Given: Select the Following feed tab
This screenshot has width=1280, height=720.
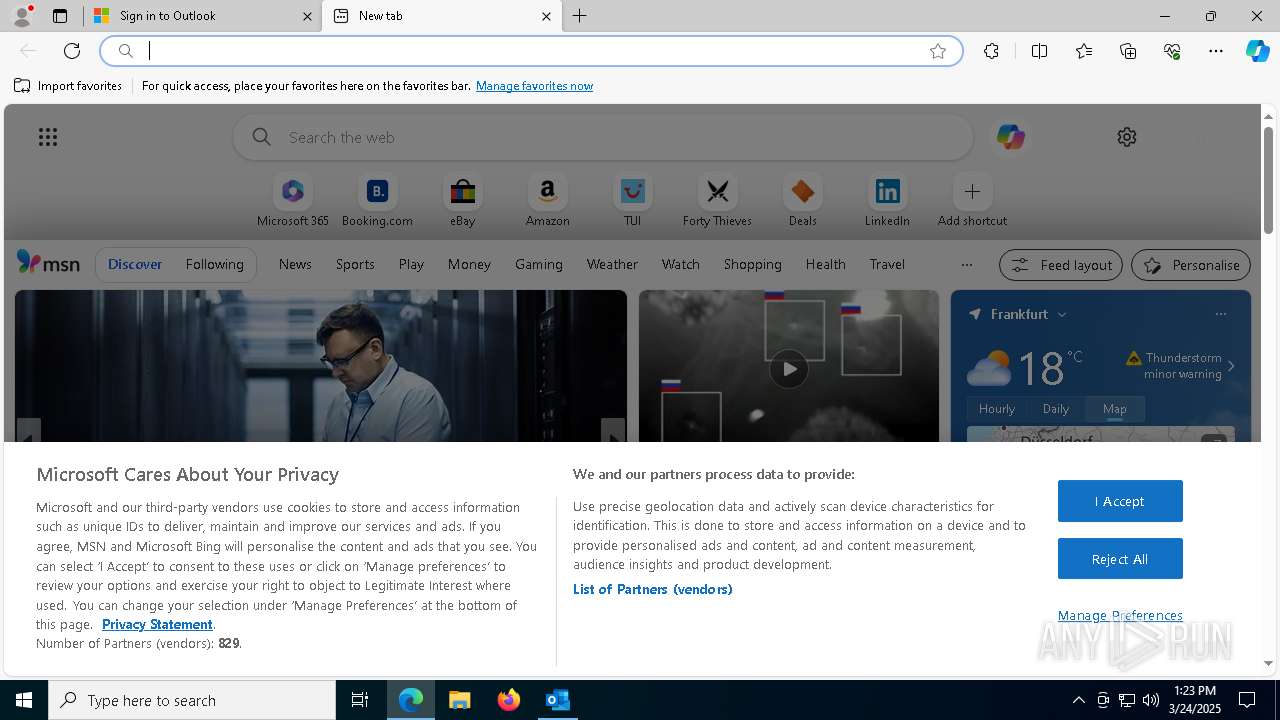Looking at the screenshot, I should [214, 264].
